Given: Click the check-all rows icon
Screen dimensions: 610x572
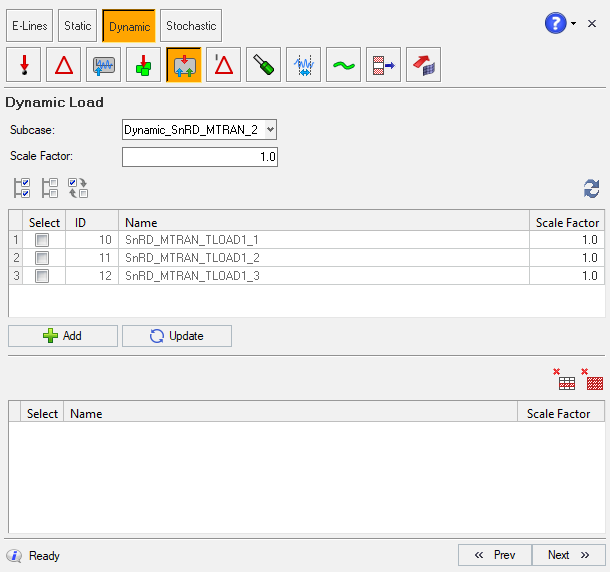Looking at the screenshot, I should [x=23, y=187].
